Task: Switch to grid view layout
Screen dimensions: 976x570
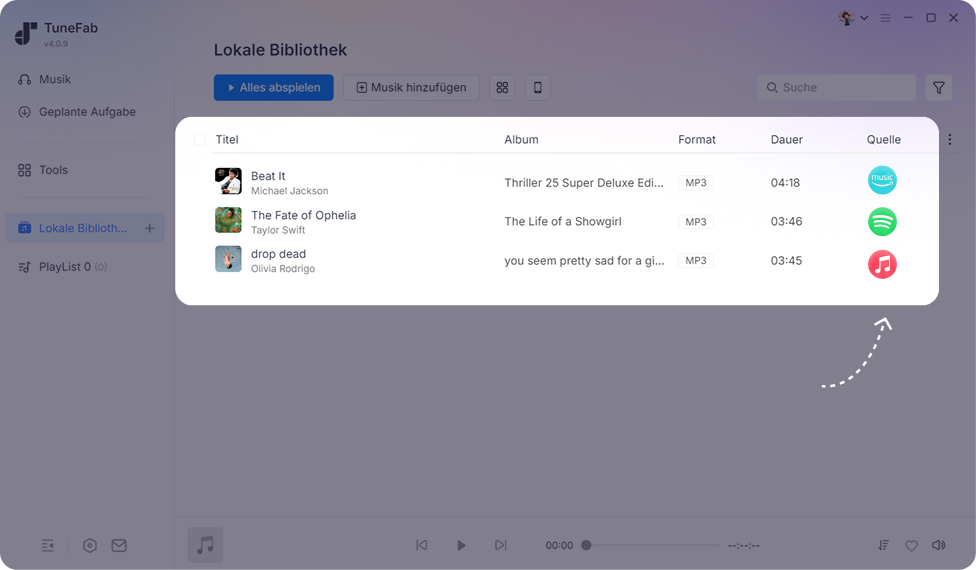Action: point(502,88)
